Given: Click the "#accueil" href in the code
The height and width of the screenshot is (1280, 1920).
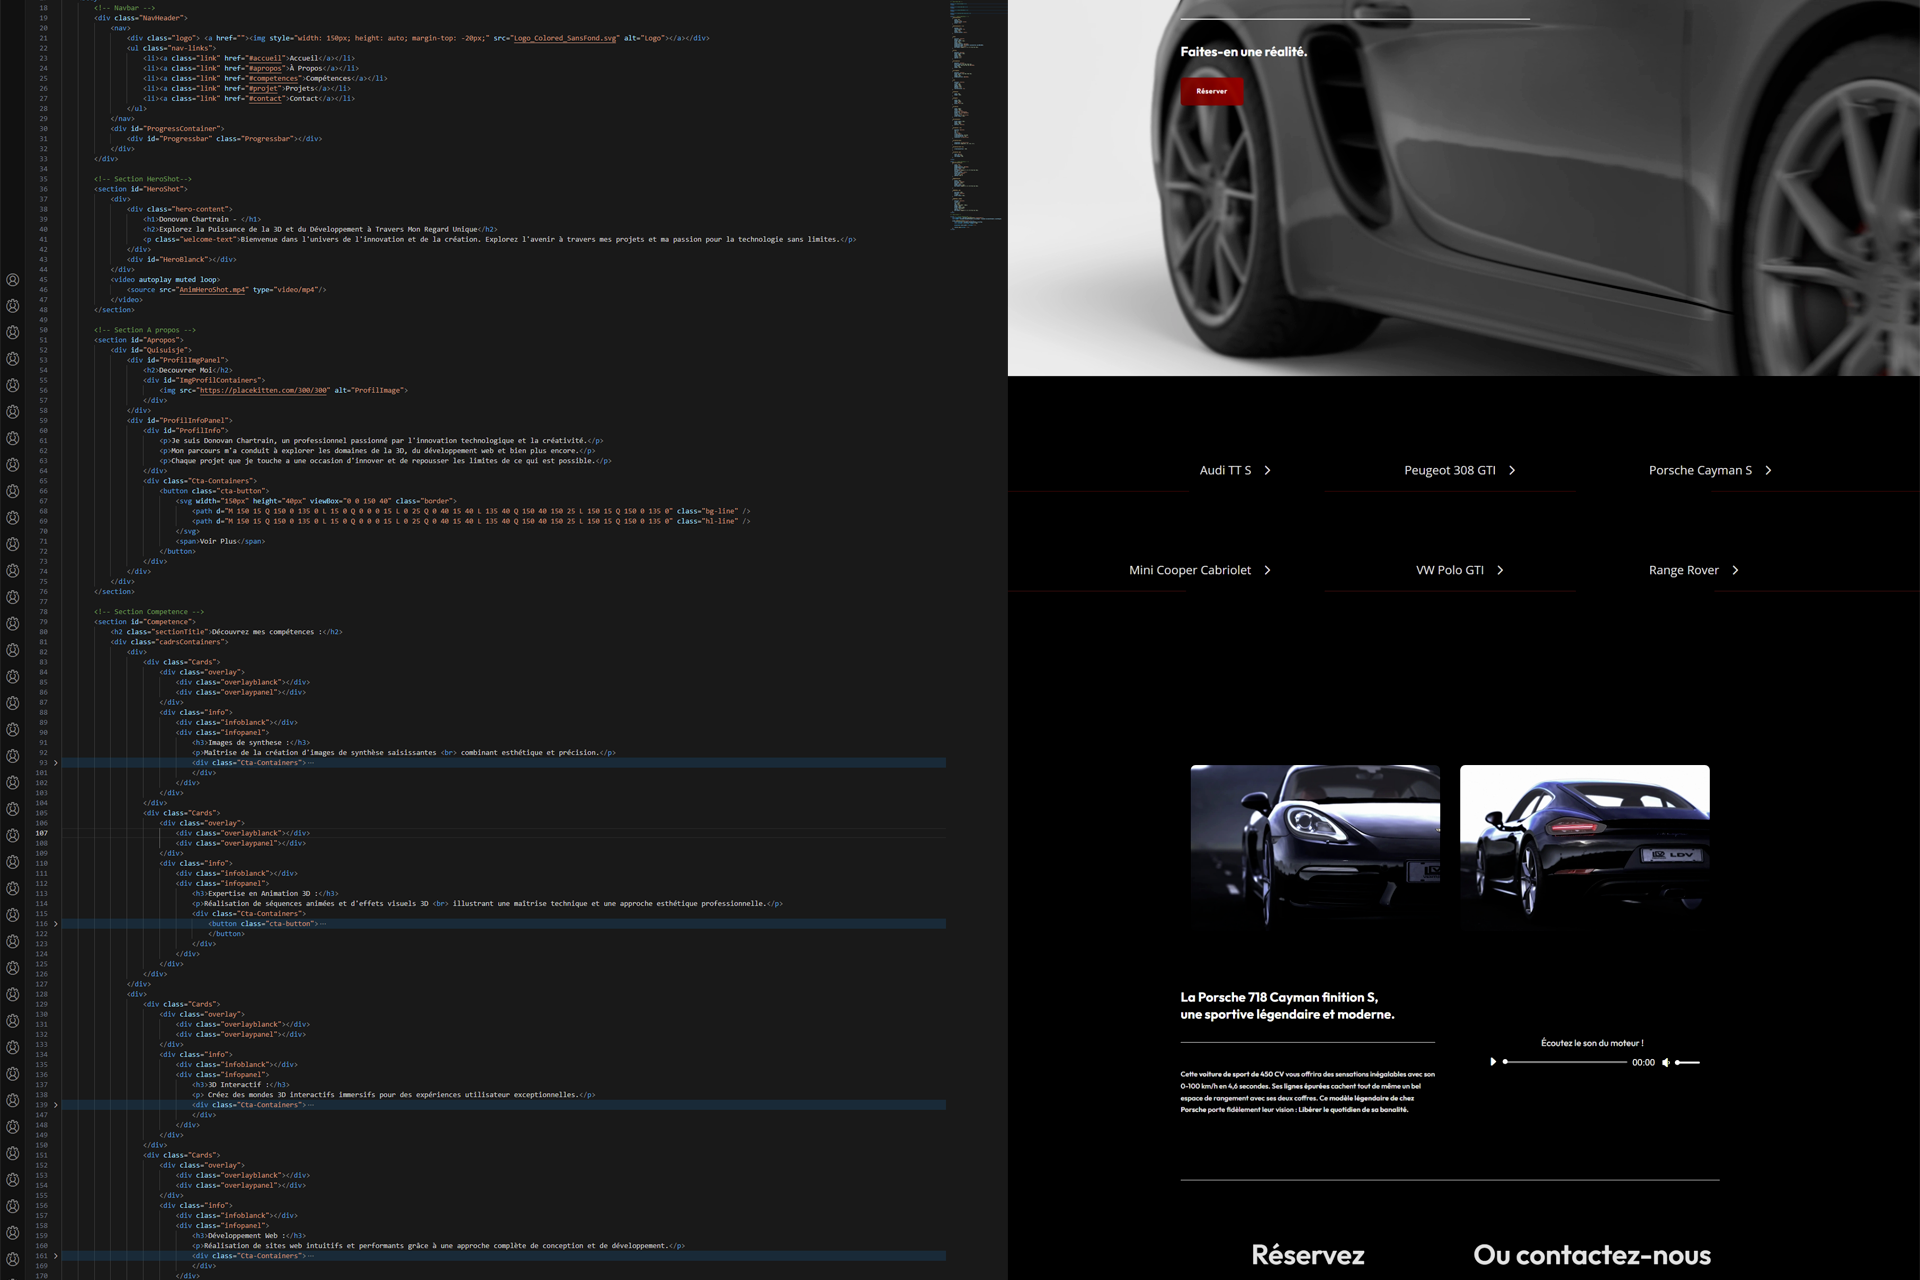Looking at the screenshot, I should 267,58.
